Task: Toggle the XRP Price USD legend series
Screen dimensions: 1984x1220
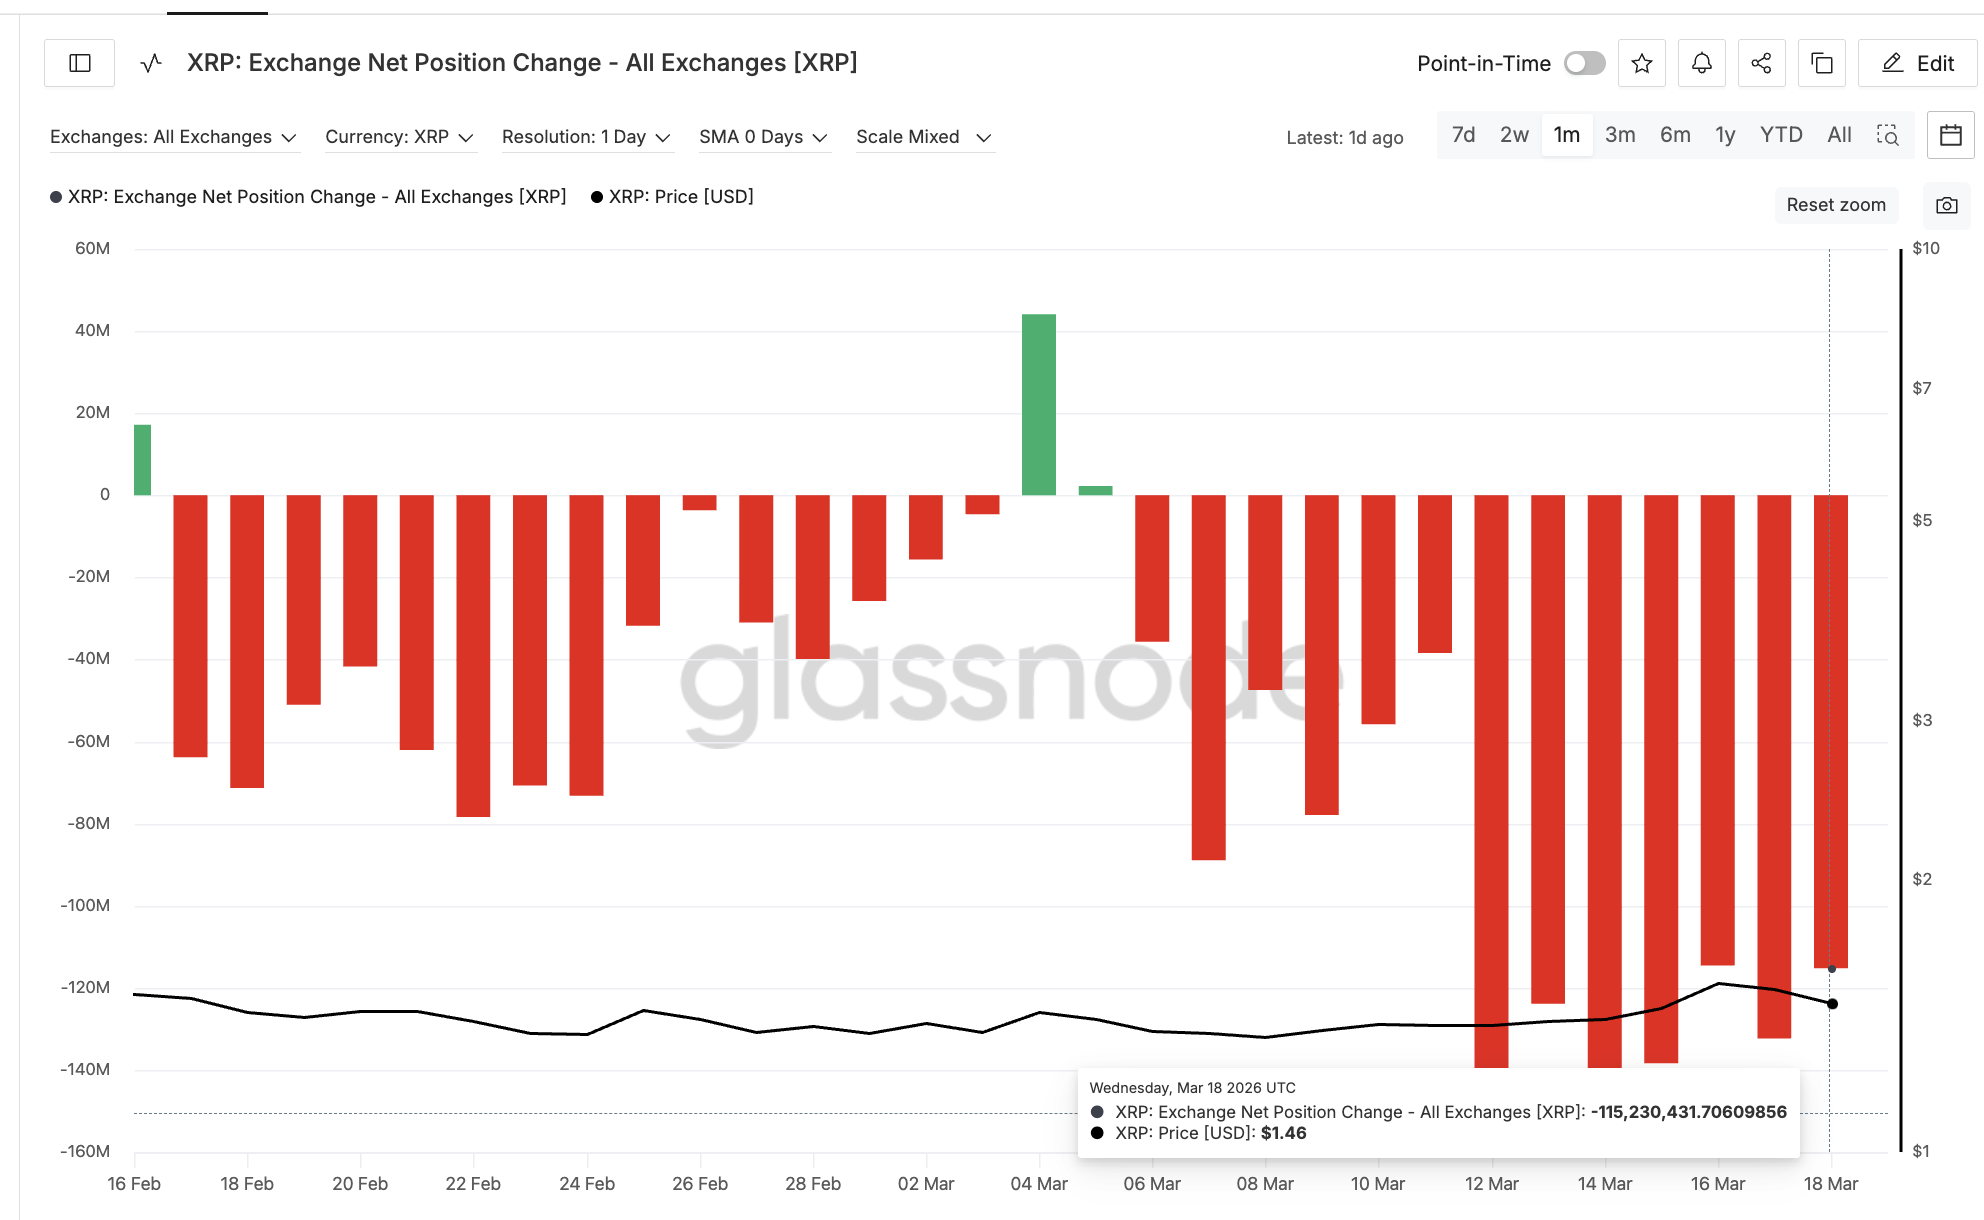Action: [672, 196]
